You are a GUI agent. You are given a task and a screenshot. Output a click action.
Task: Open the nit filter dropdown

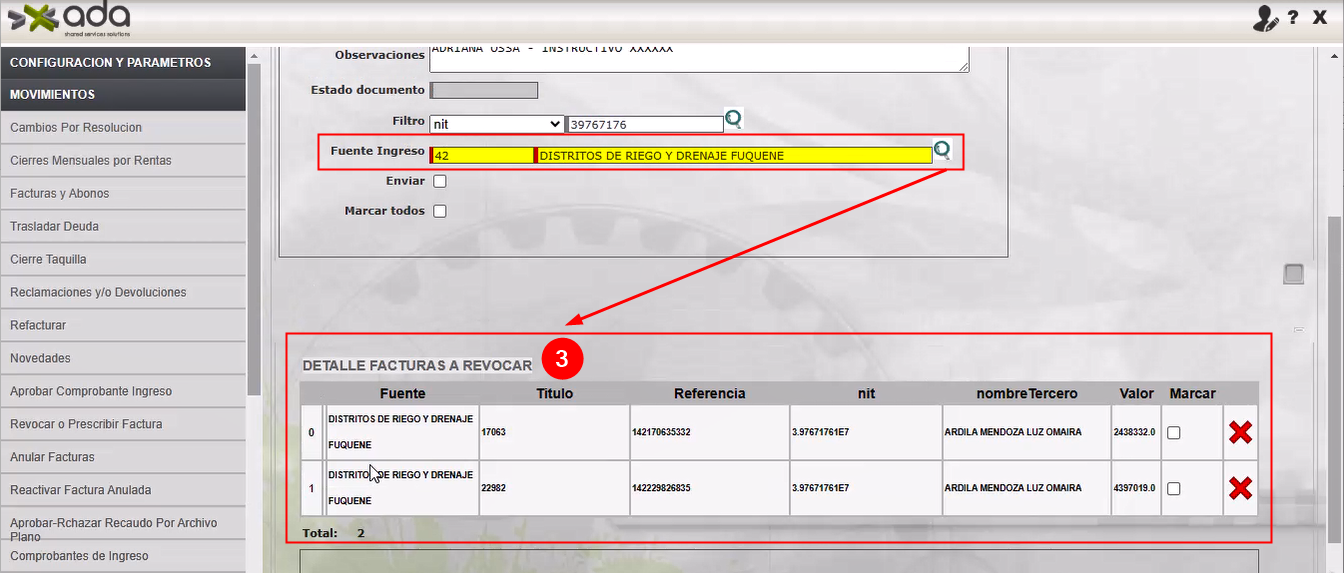pyautogui.click(x=496, y=125)
